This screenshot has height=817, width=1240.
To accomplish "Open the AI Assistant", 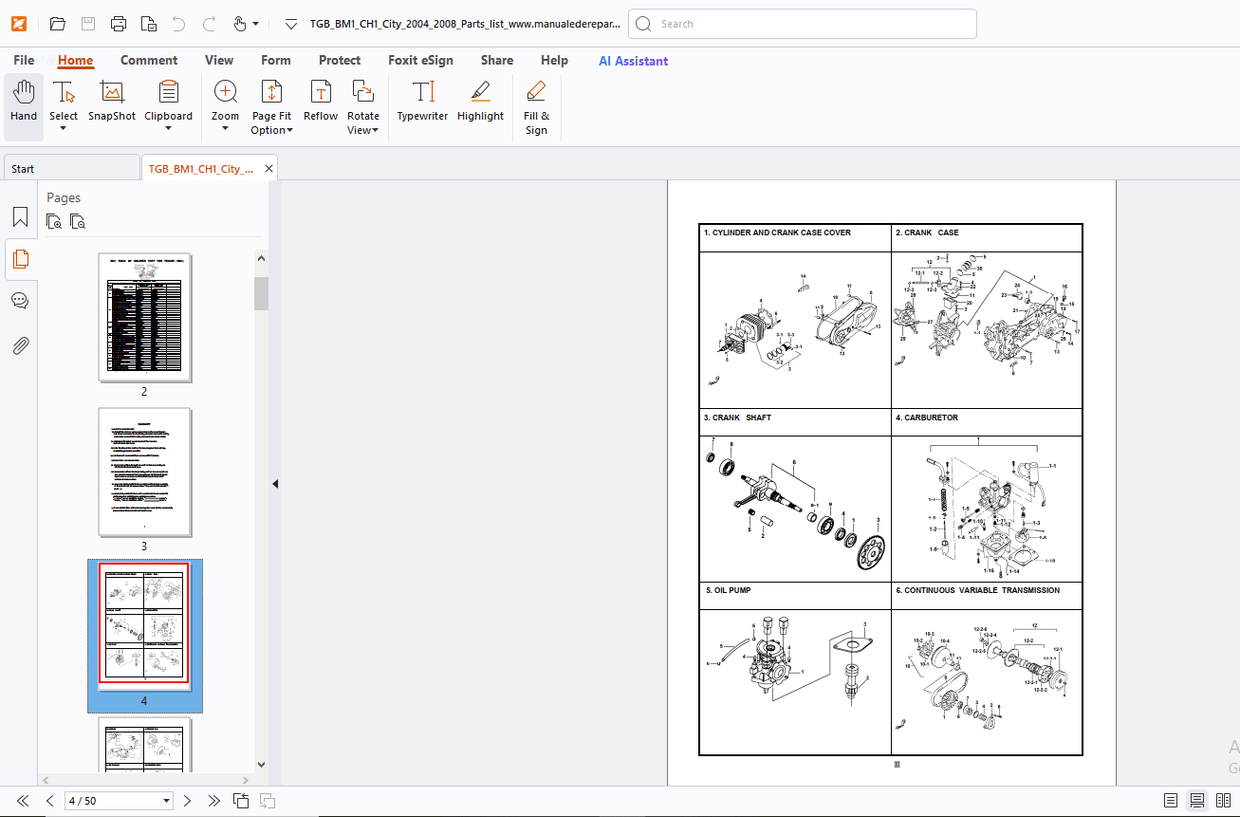I will tap(633, 61).
